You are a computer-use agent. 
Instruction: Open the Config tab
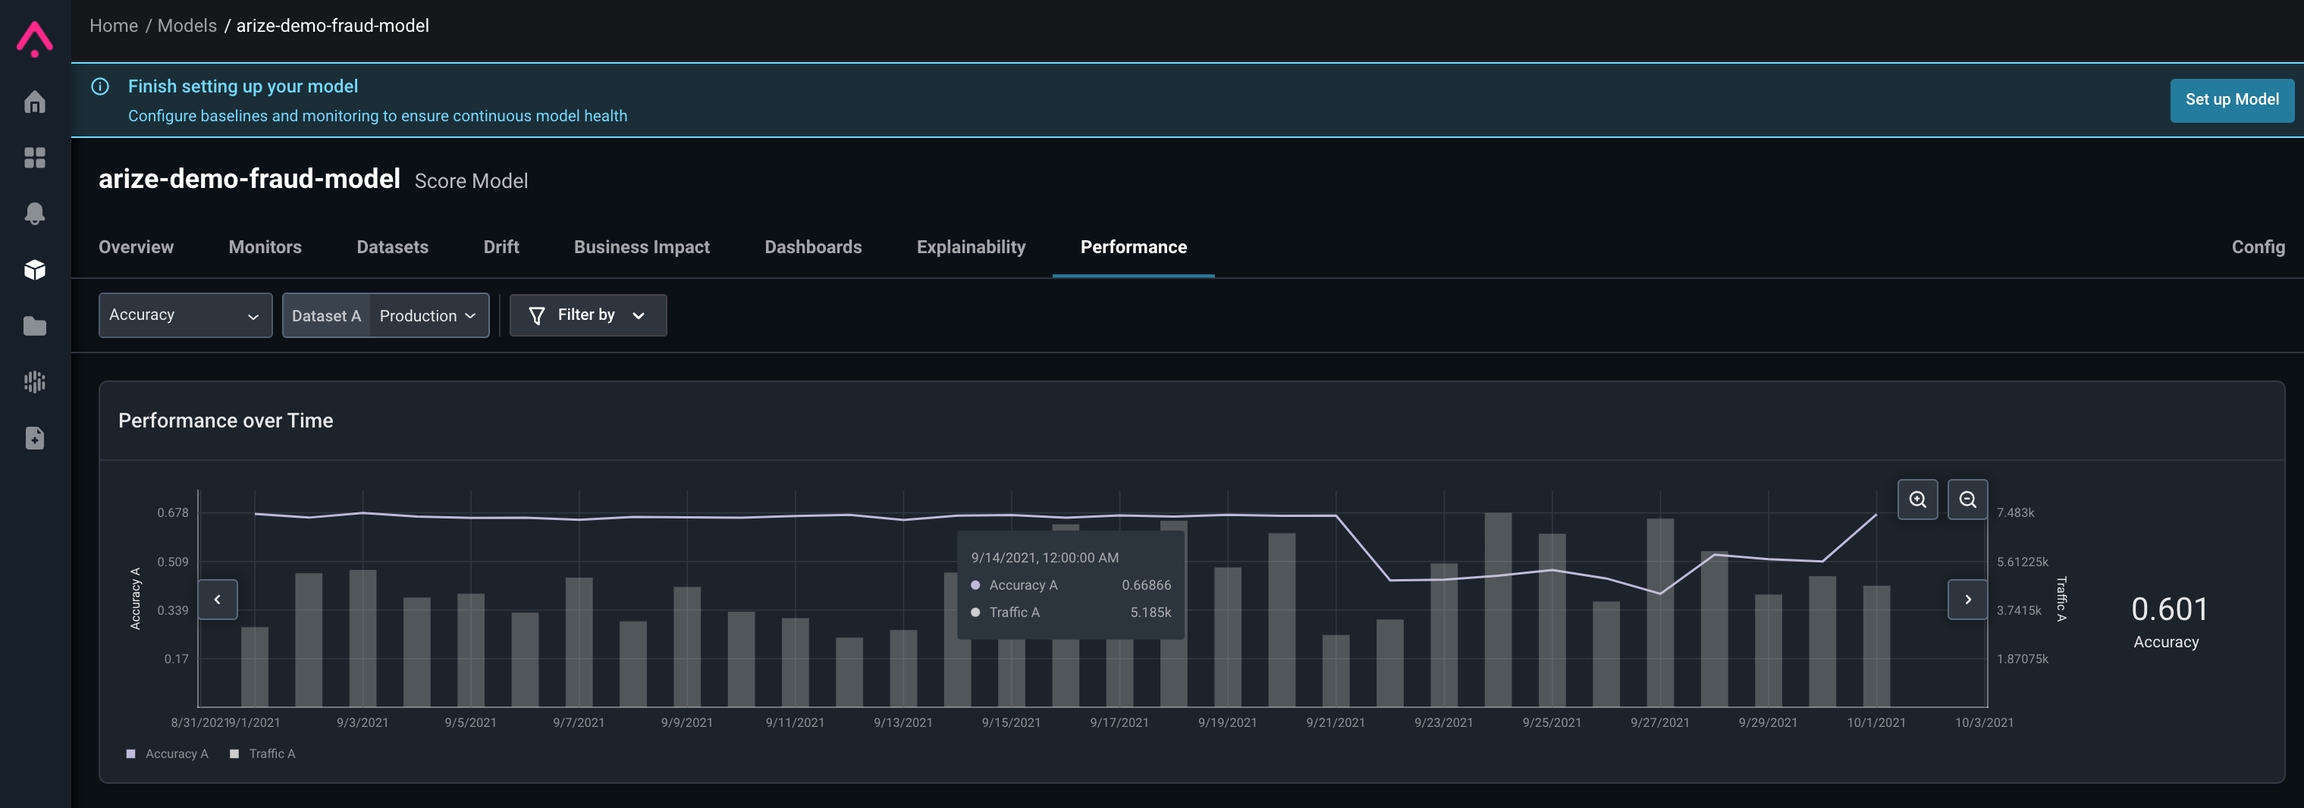(2258, 247)
